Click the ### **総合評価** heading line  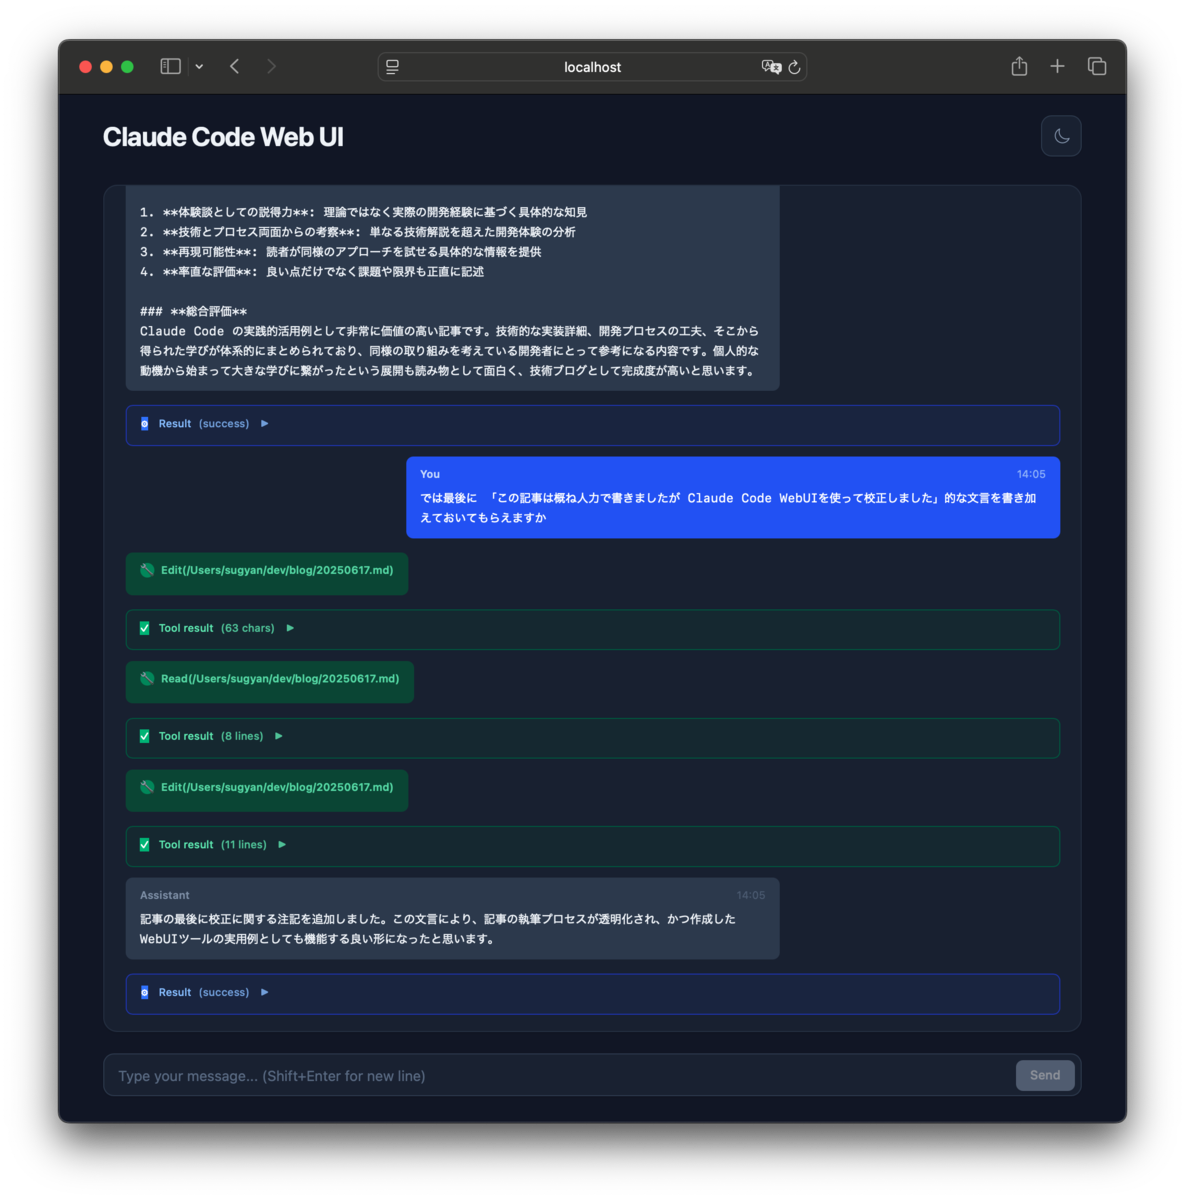click(x=194, y=311)
